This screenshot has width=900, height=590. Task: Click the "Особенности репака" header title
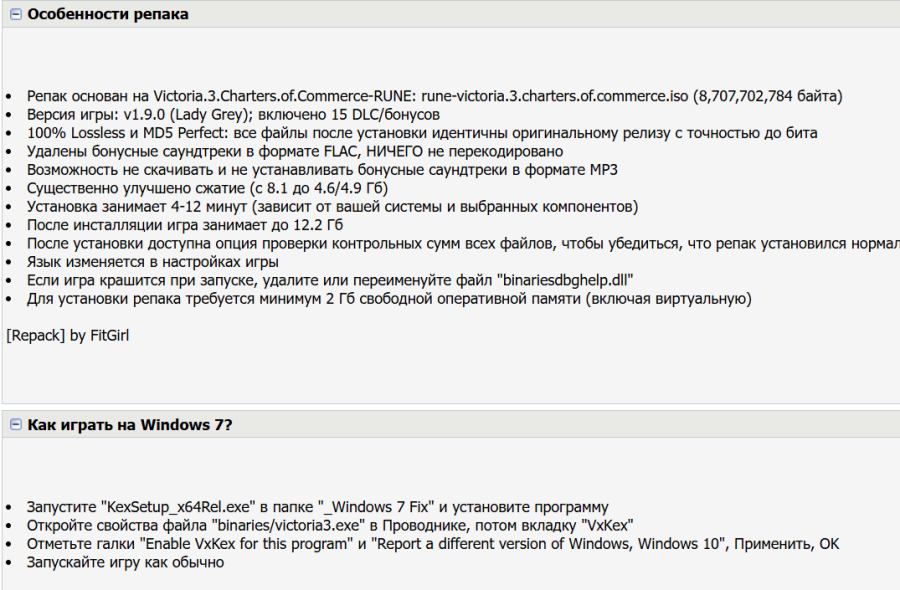(x=108, y=15)
